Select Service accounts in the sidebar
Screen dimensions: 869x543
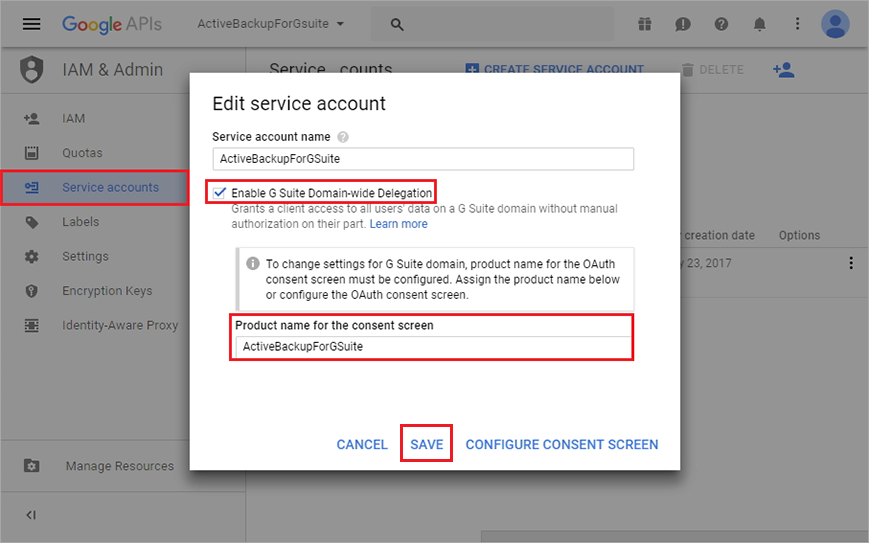(x=95, y=187)
